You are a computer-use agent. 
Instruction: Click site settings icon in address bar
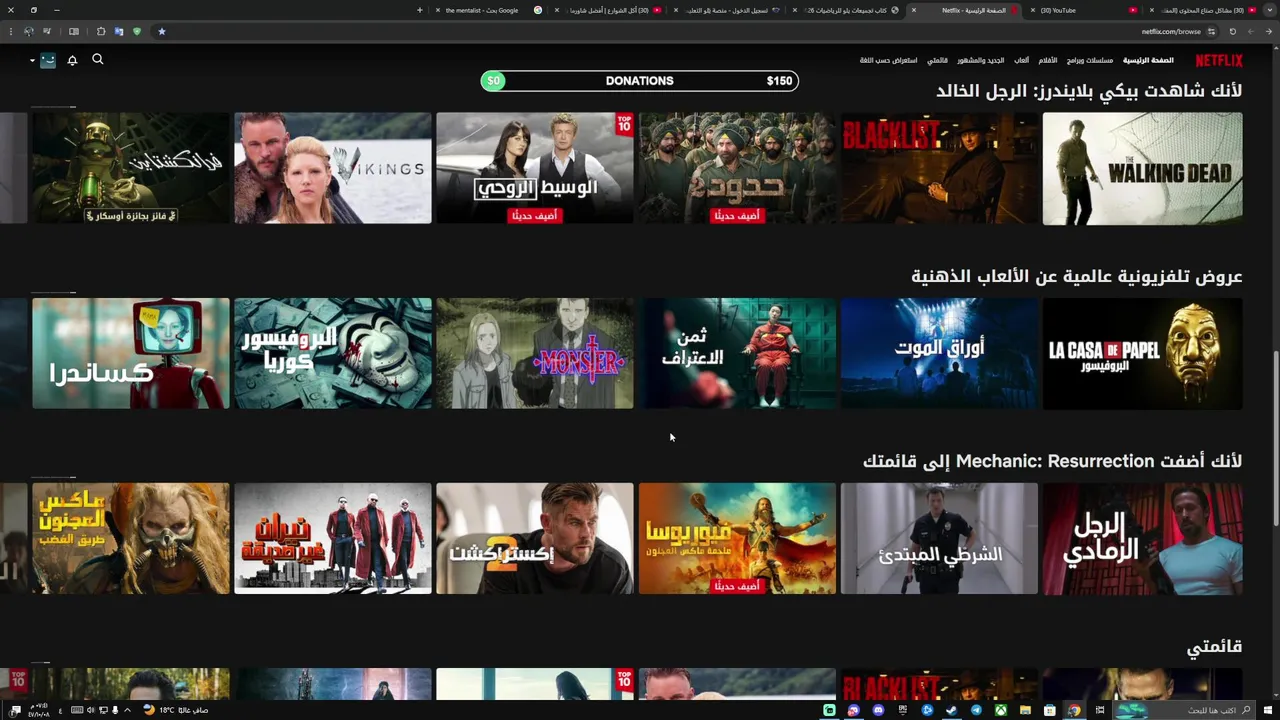pyautogui.click(x=1212, y=31)
